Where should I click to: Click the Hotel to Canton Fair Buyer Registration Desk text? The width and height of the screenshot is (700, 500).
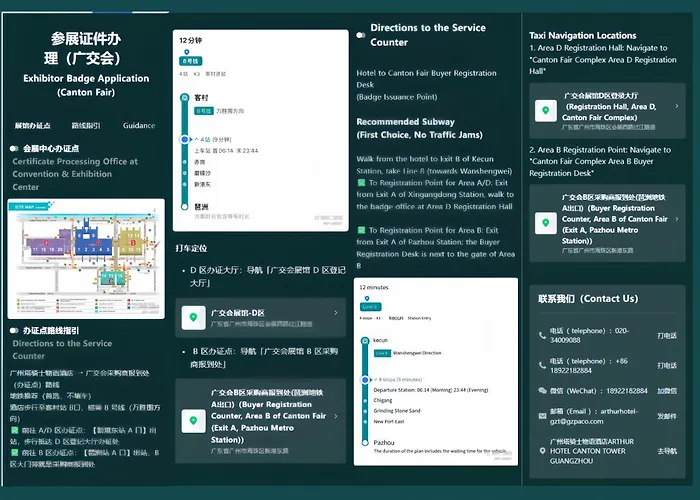click(426, 79)
